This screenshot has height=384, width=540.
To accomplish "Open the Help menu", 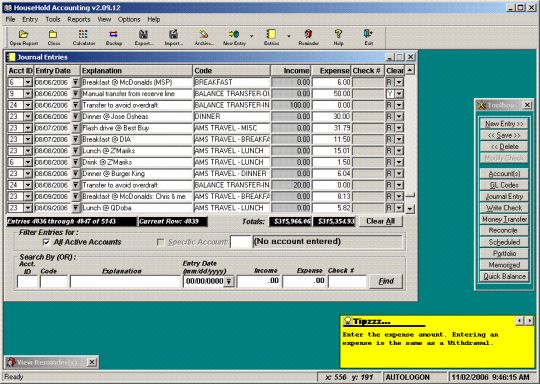I will click(154, 20).
